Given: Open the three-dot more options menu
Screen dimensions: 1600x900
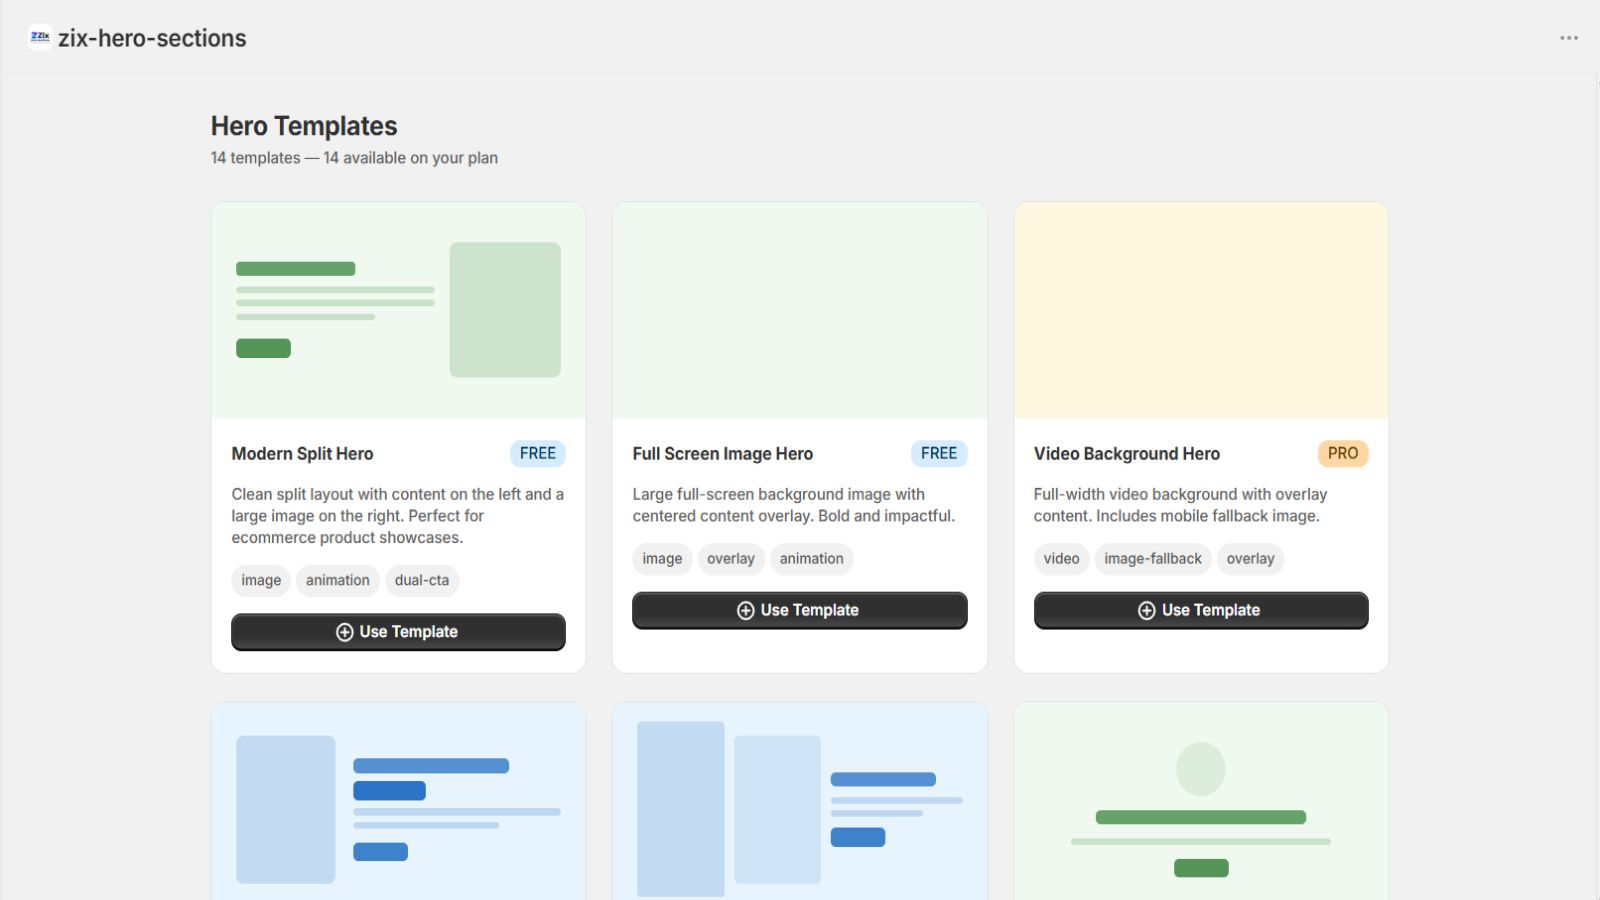Looking at the screenshot, I should click(1569, 38).
